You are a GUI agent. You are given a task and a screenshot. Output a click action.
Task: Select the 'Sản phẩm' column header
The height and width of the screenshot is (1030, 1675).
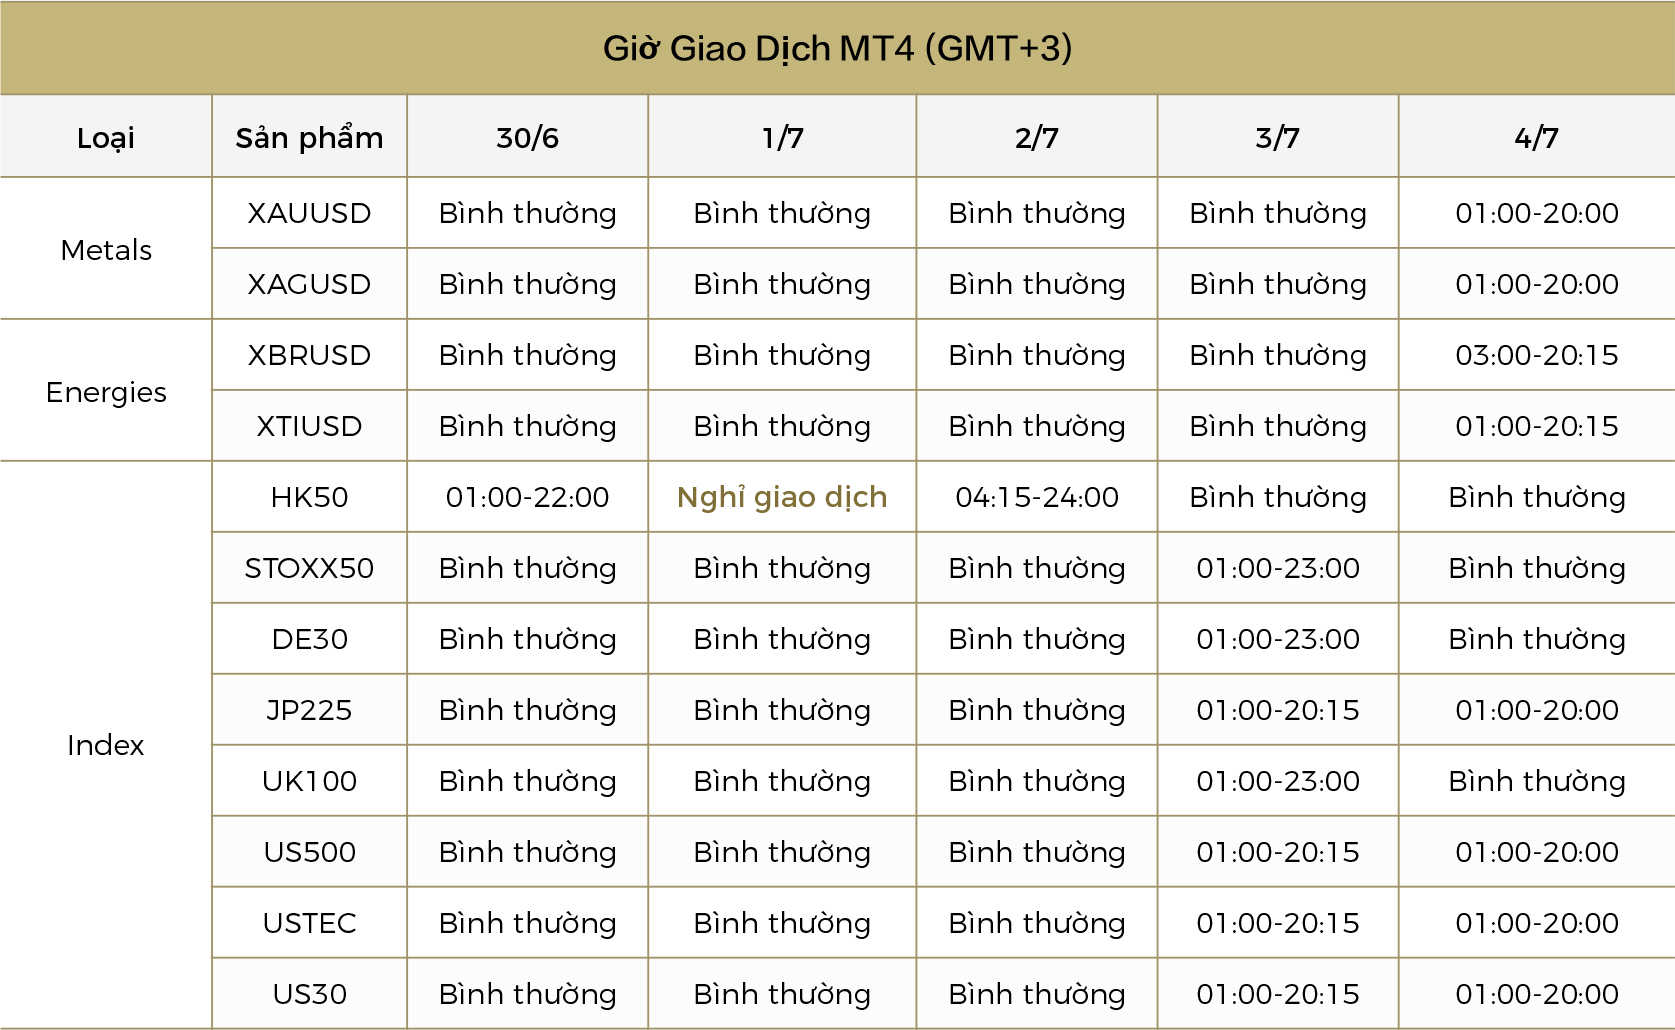pos(309,137)
